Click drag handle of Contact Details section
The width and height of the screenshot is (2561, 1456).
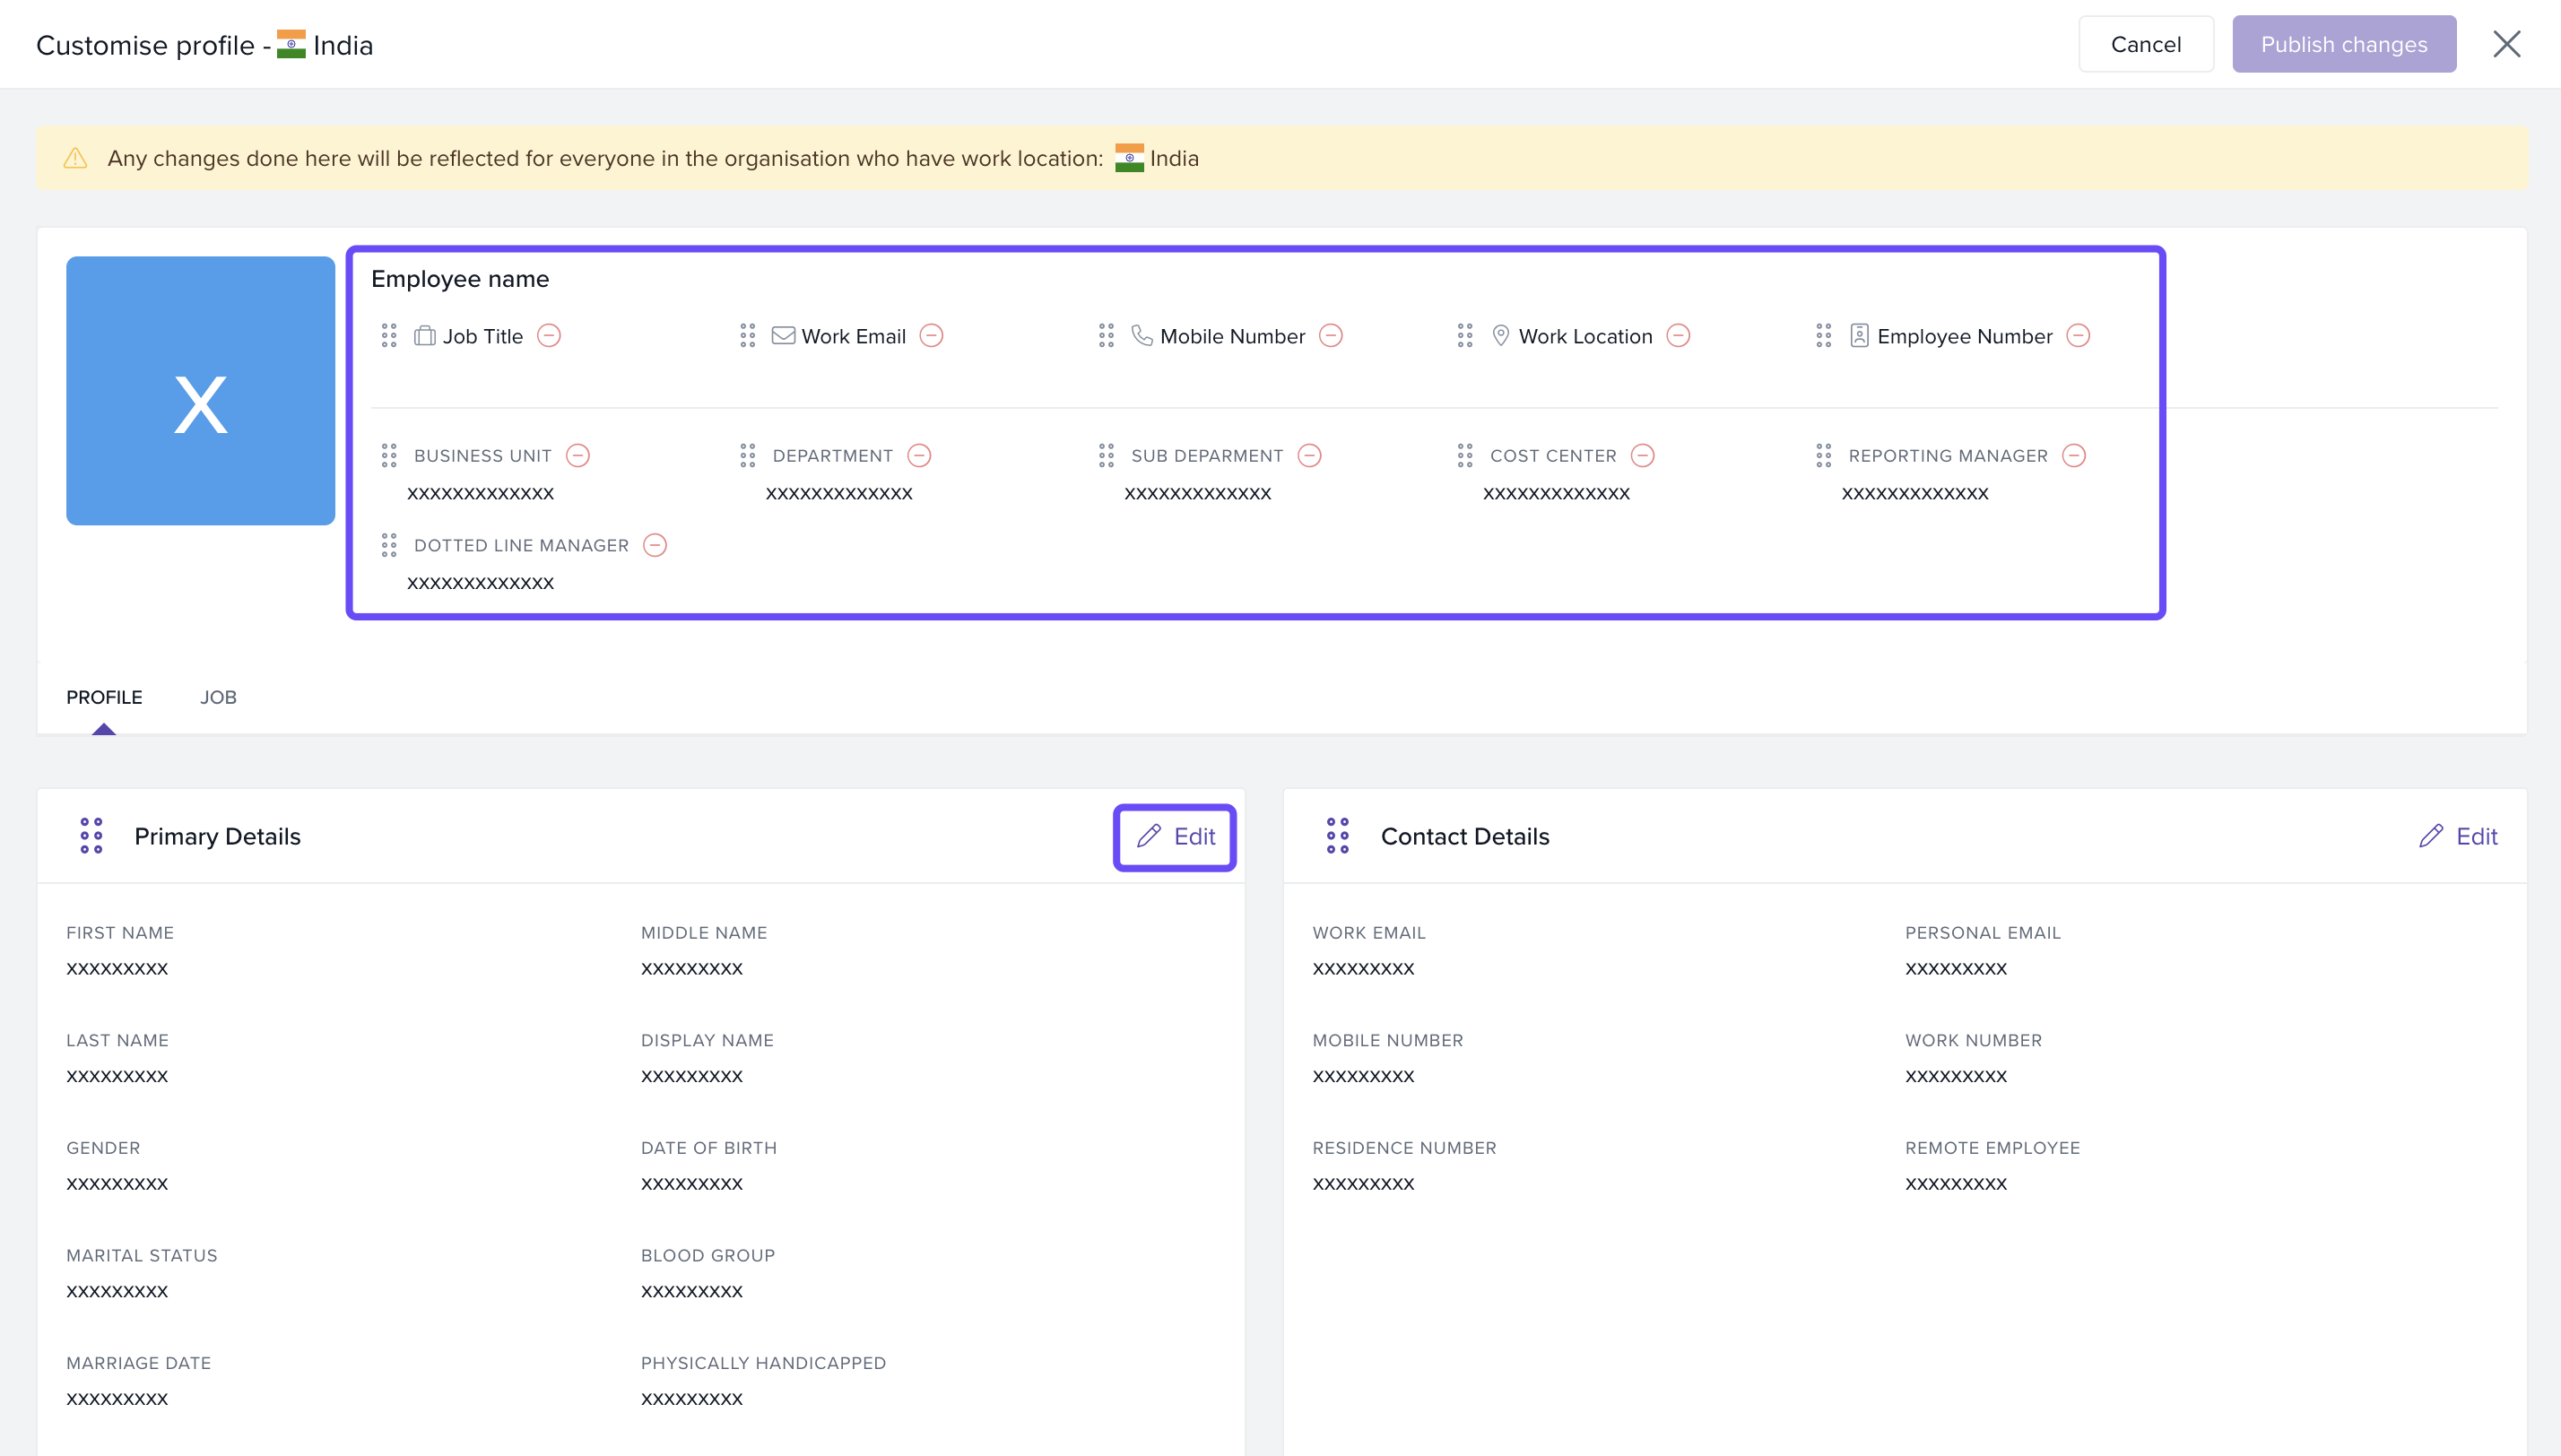(x=1337, y=836)
